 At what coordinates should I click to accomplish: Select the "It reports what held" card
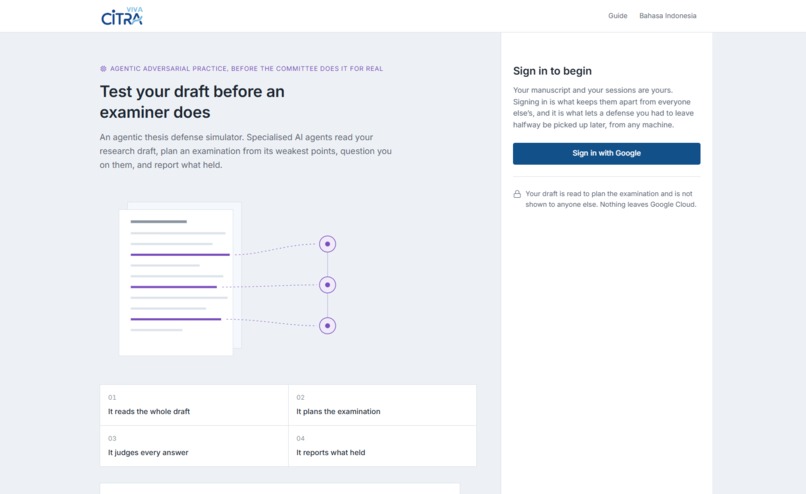click(382, 446)
